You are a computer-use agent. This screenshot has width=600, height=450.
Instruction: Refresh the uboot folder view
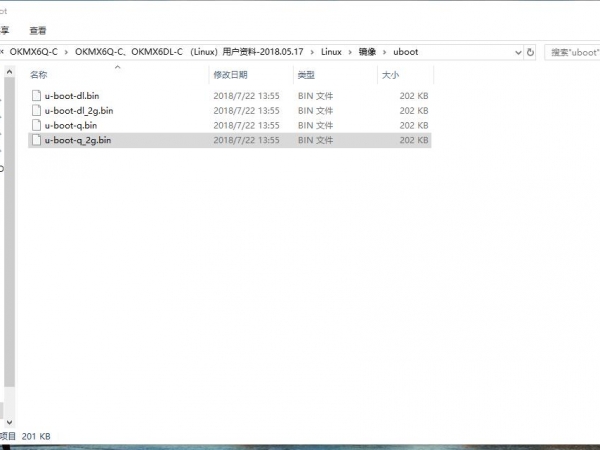click(x=530, y=52)
